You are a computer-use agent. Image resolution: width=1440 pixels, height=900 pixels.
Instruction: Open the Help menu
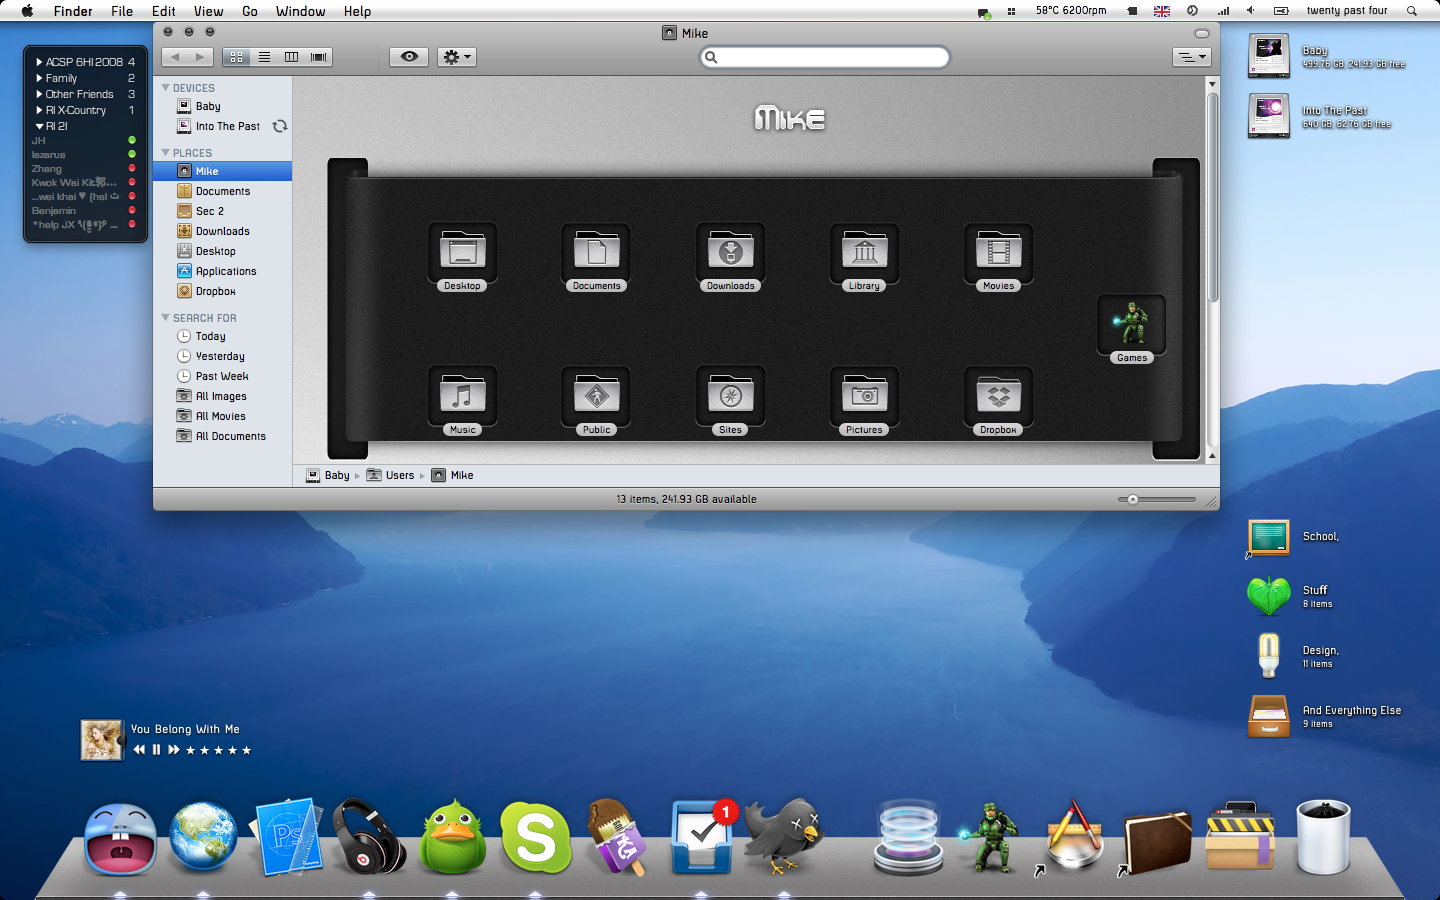coord(357,11)
